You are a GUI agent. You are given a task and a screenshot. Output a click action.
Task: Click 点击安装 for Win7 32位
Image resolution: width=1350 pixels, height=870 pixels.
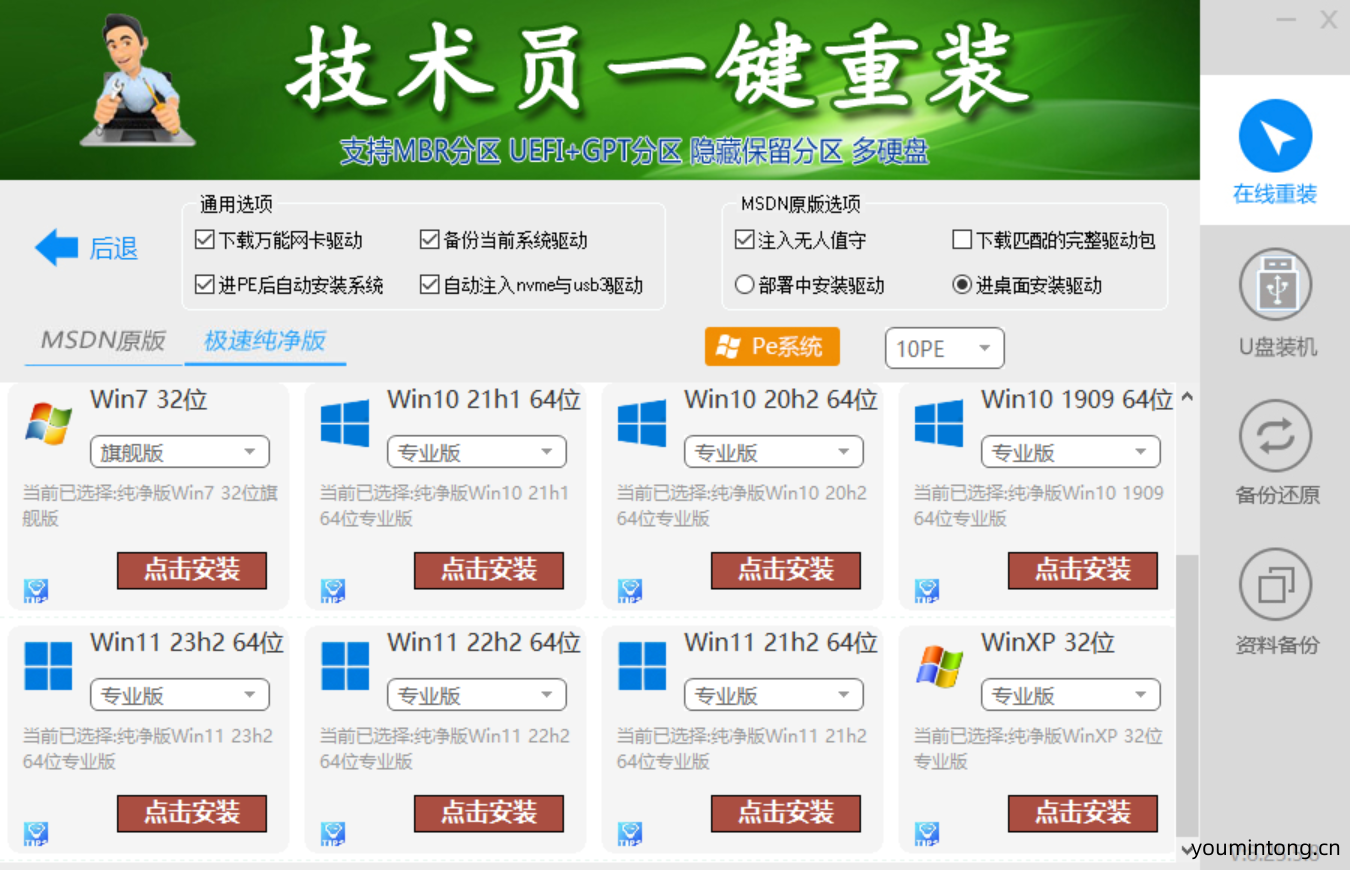192,570
